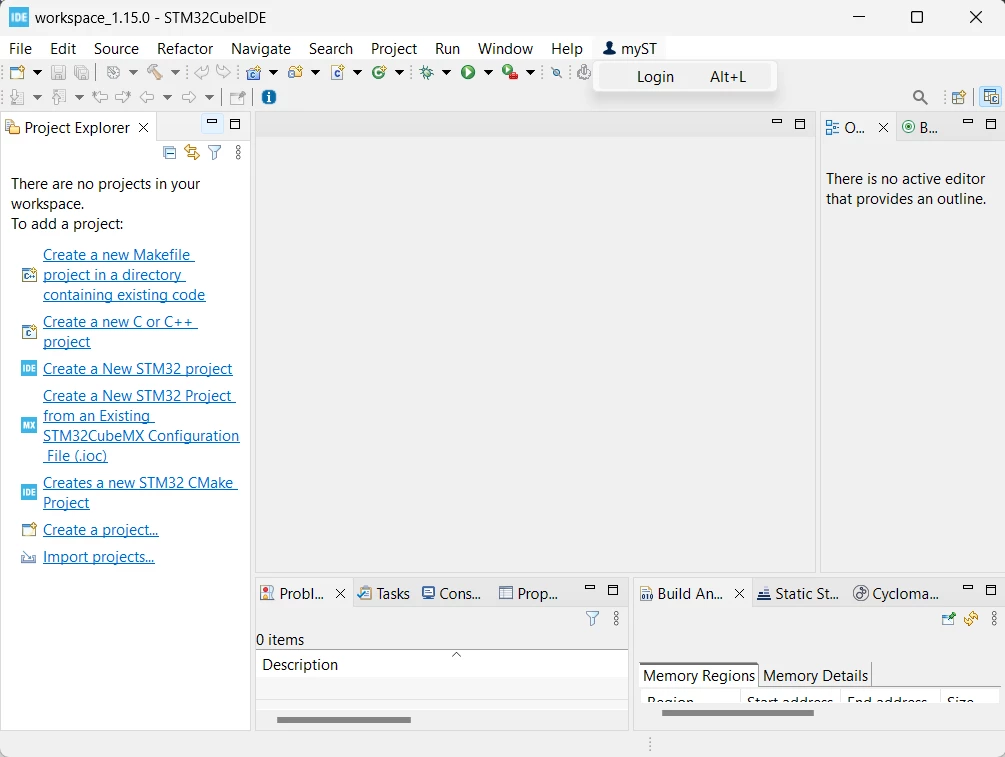Switch to the Static Stack Analyzer tab
The height and width of the screenshot is (757, 1005).
(798, 594)
